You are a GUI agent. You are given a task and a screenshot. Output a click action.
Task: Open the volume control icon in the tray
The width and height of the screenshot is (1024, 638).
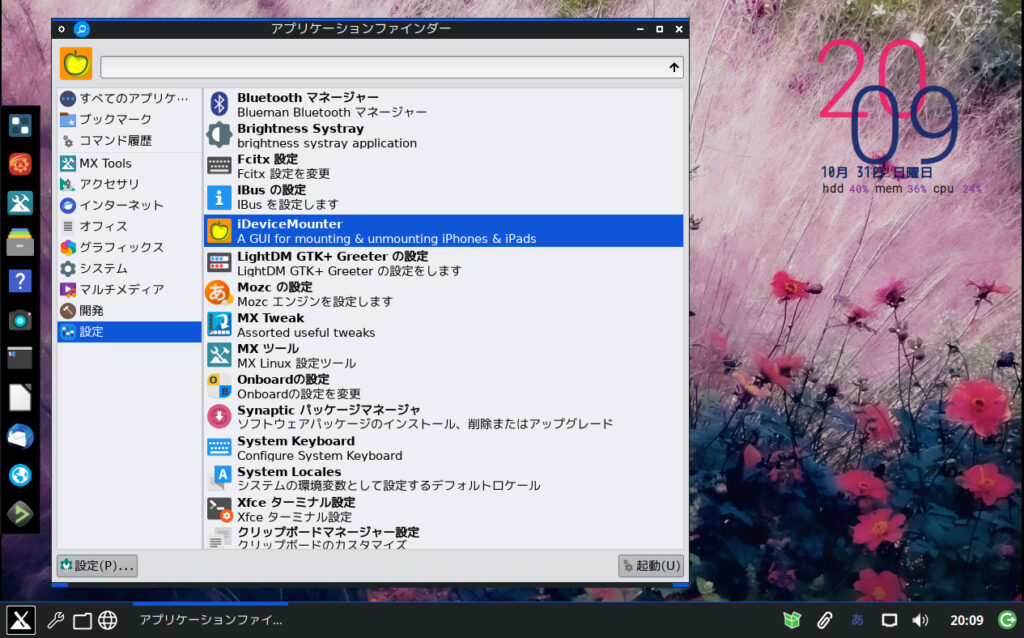(x=921, y=620)
